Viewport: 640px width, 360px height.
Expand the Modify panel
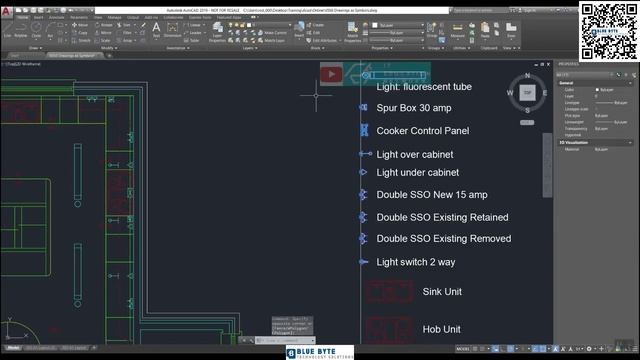pyautogui.click(x=109, y=48)
